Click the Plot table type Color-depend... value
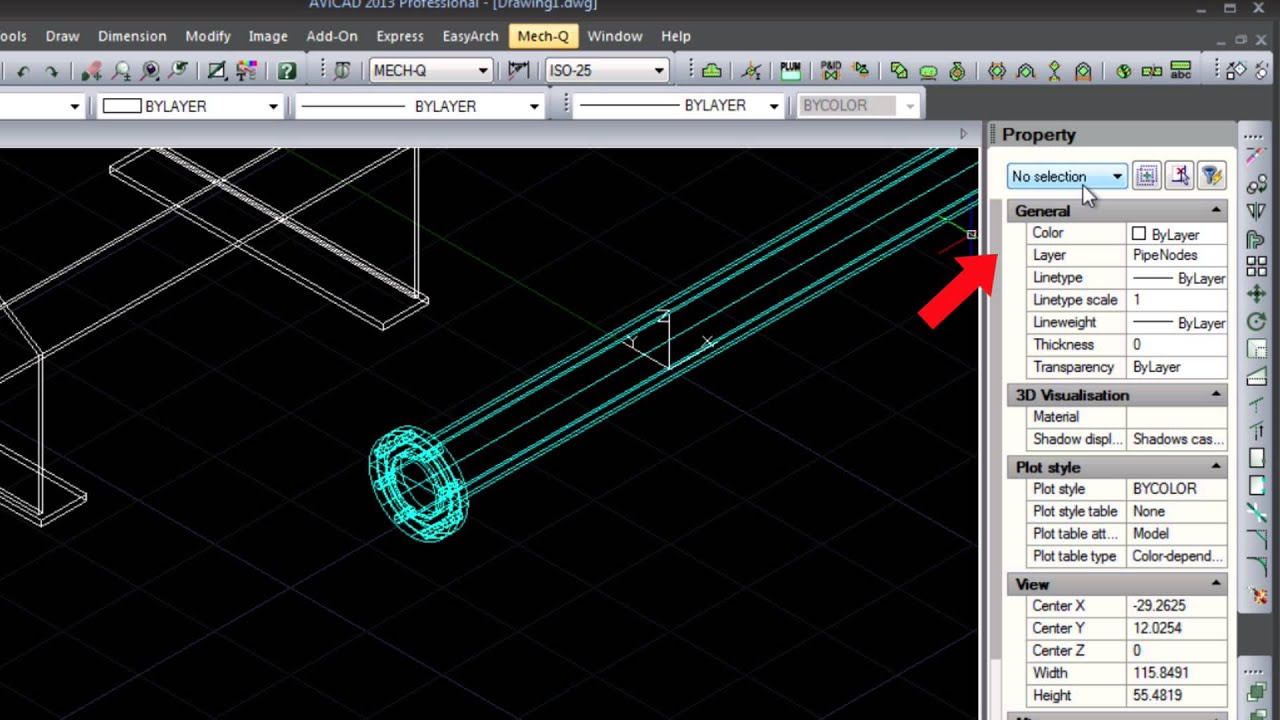 pyautogui.click(x=1177, y=556)
